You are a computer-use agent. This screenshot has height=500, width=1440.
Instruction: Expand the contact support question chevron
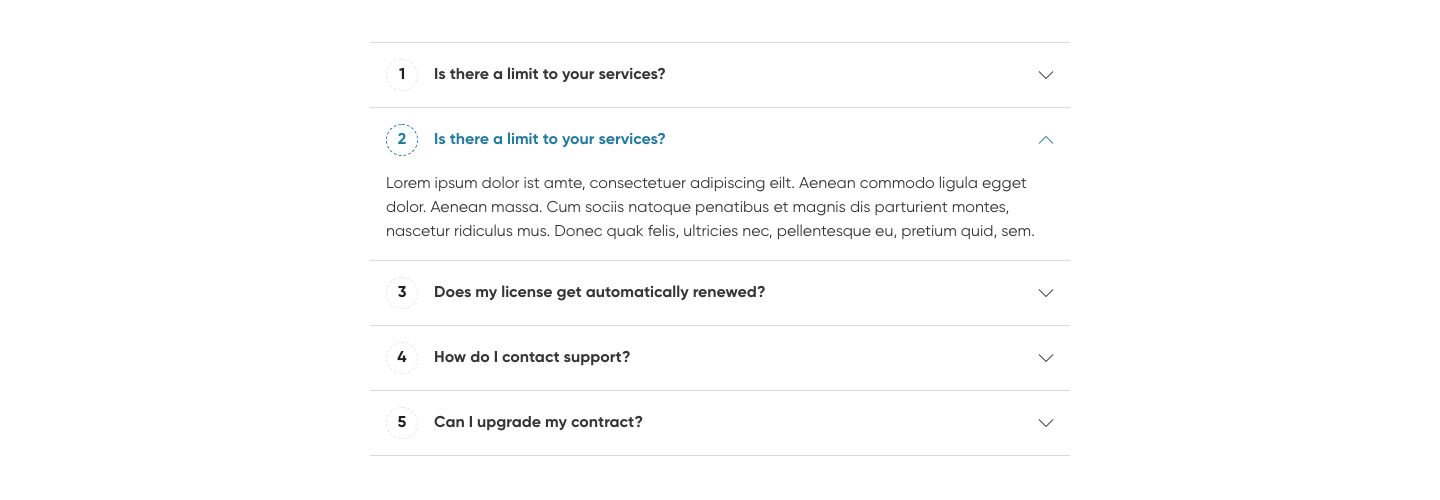pyautogui.click(x=1046, y=358)
